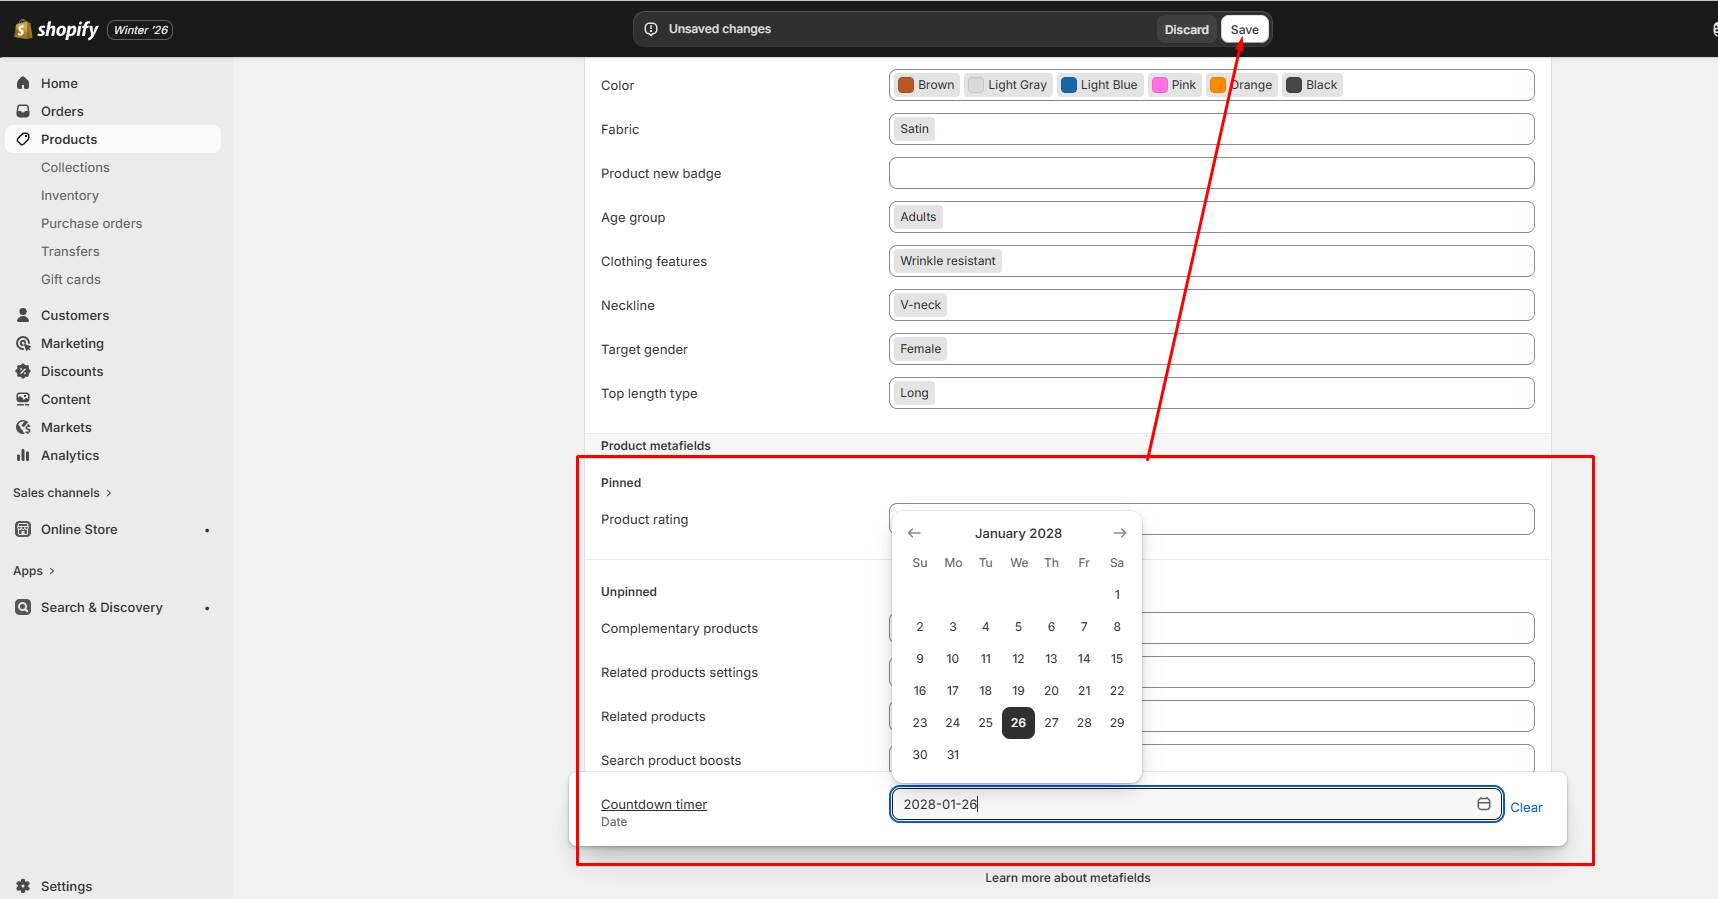Select January 15 in the calendar
The height and width of the screenshot is (899, 1718).
(x=1117, y=659)
